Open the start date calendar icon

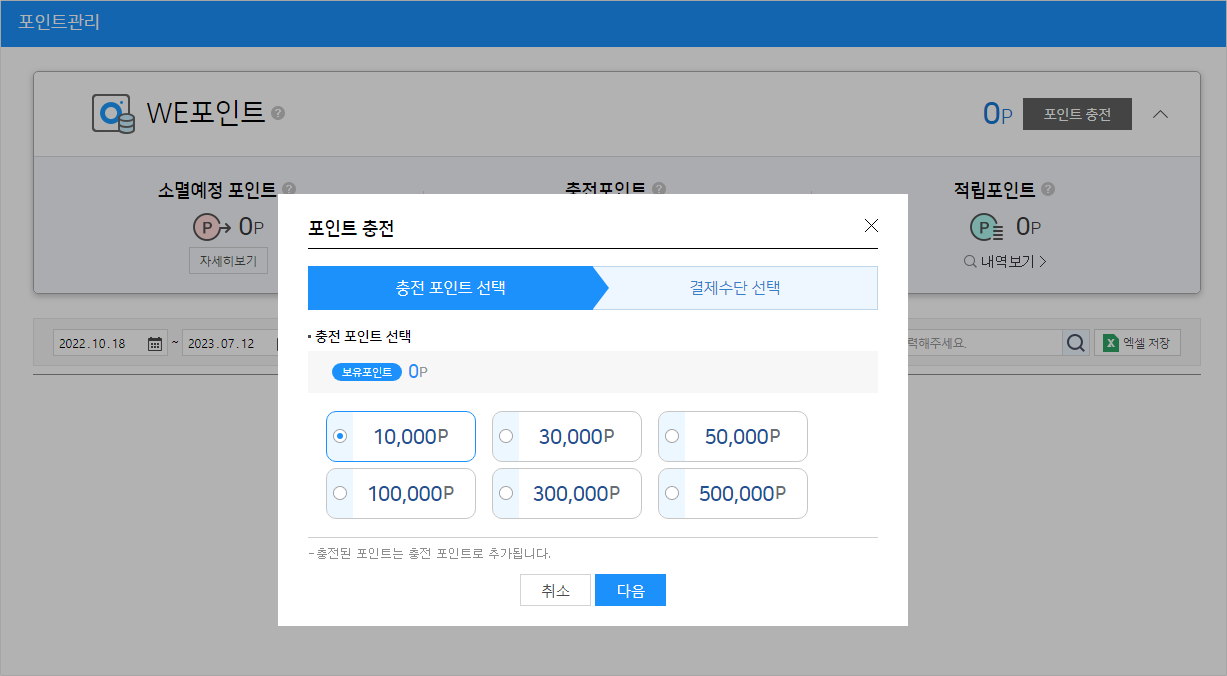[x=155, y=343]
